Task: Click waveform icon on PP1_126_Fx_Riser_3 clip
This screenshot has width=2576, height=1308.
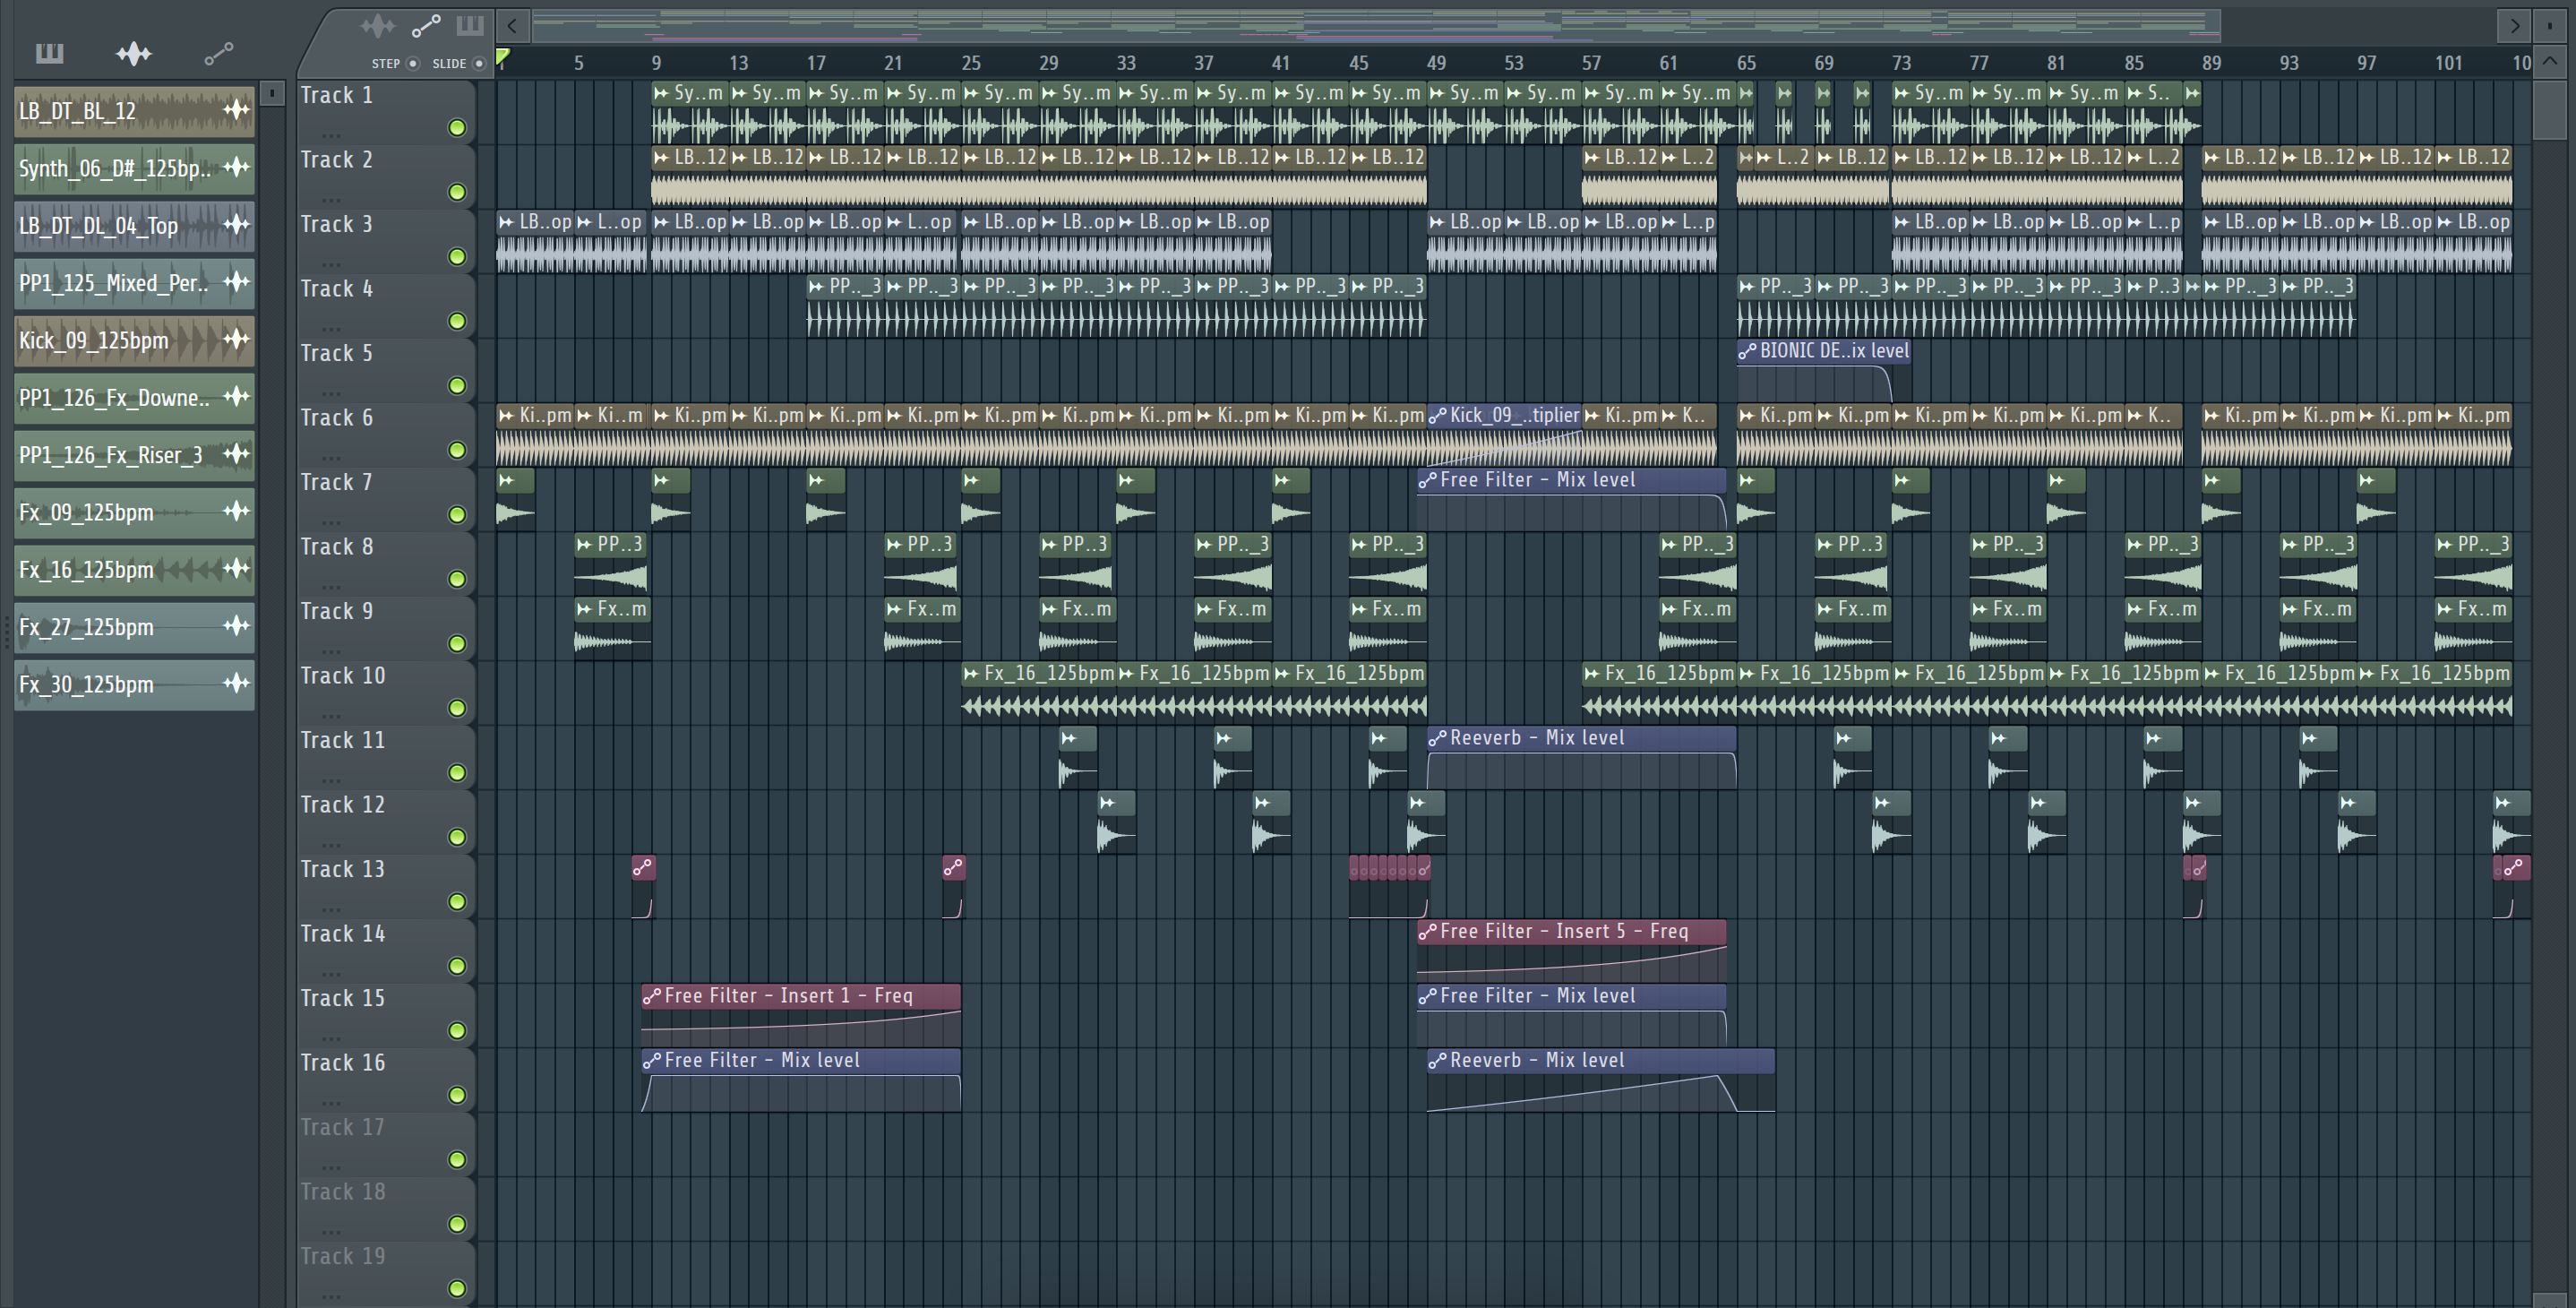Action: 236,454
